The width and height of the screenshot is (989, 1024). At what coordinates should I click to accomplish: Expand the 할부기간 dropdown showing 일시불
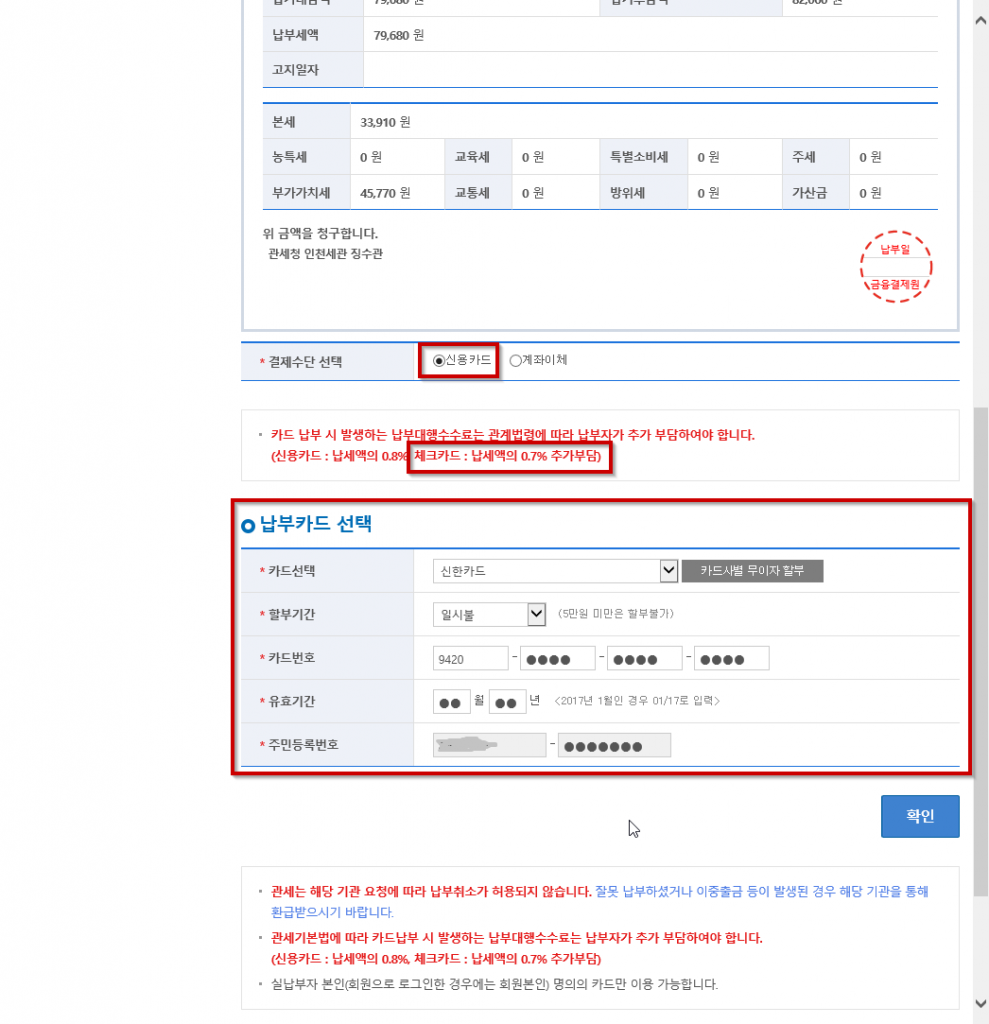[x=489, y=614]
